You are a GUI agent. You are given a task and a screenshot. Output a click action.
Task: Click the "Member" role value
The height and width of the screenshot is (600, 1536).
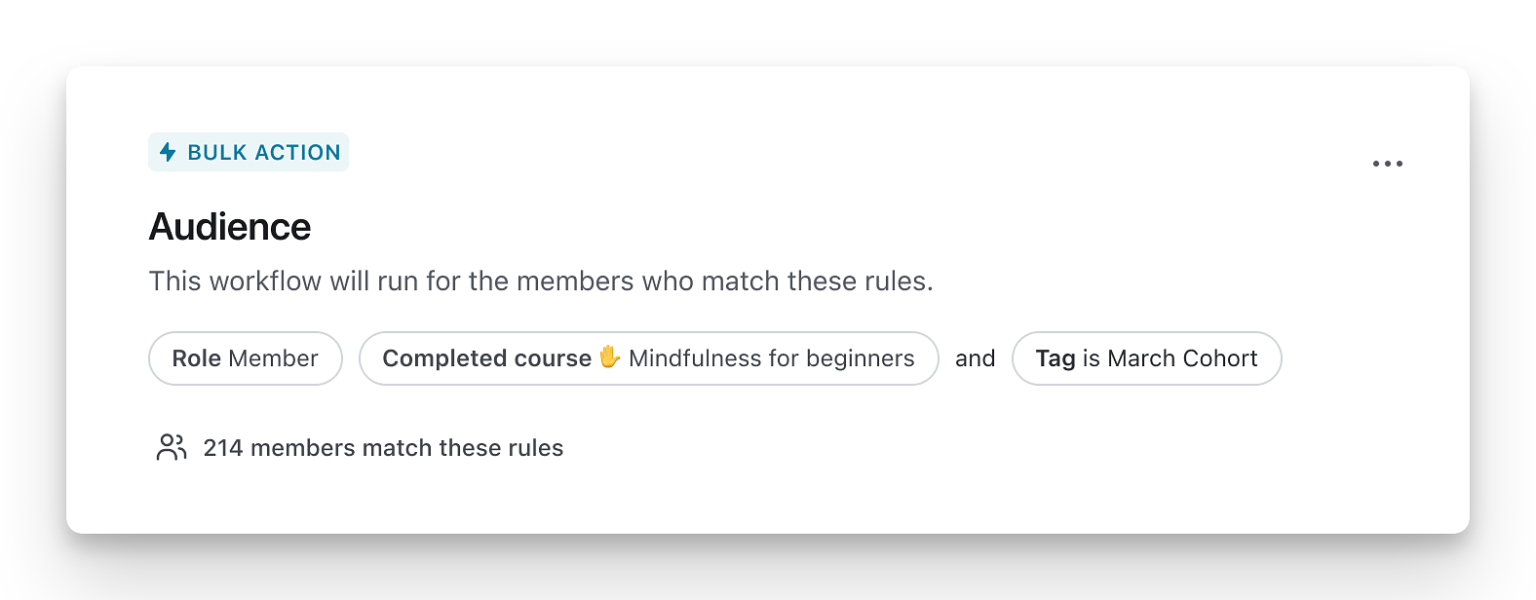tap(273, 358)
